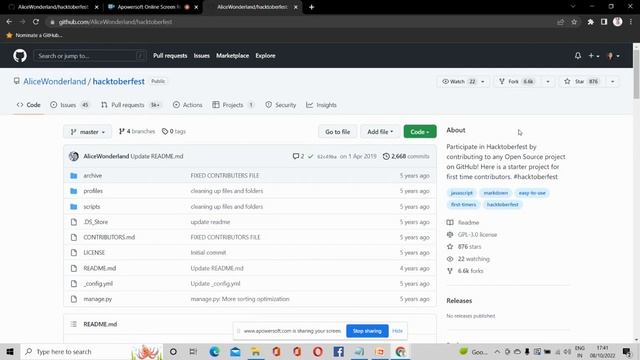The width and height of the screenshot is (640, 360).
Task: Click the AliceWonderland commit avatar
Action: click(x=73, y=156)
